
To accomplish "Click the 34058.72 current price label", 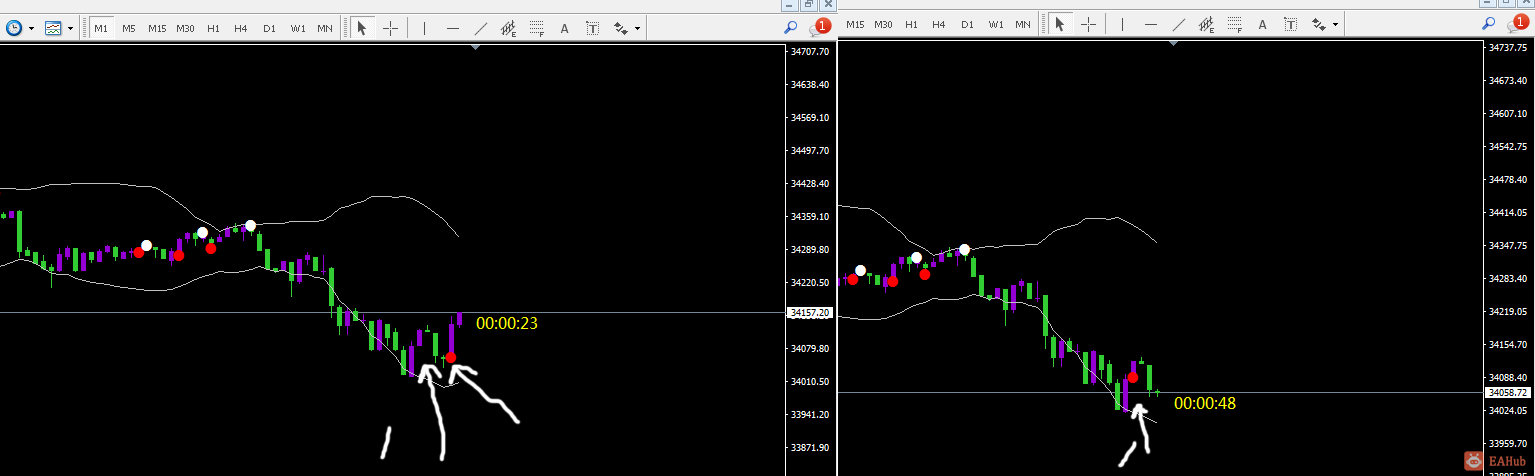I will 1508,393.
